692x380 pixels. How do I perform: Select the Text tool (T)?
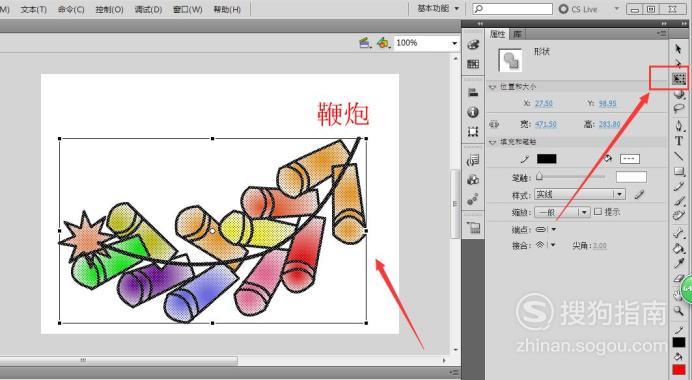pyautogui.click(x=679, y=141)
